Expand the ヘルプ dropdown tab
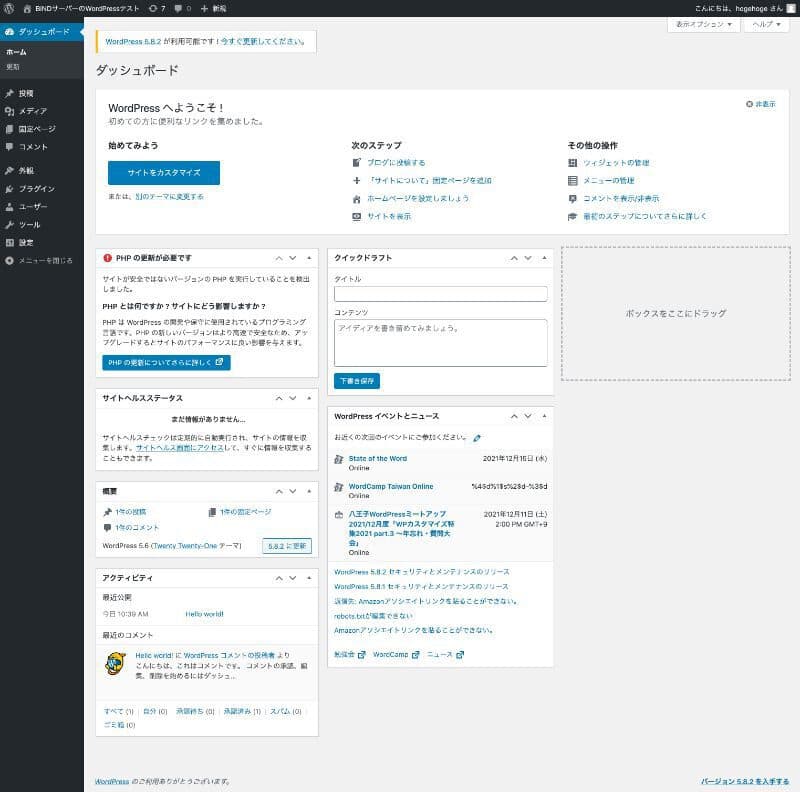 (x=767, y=23)
